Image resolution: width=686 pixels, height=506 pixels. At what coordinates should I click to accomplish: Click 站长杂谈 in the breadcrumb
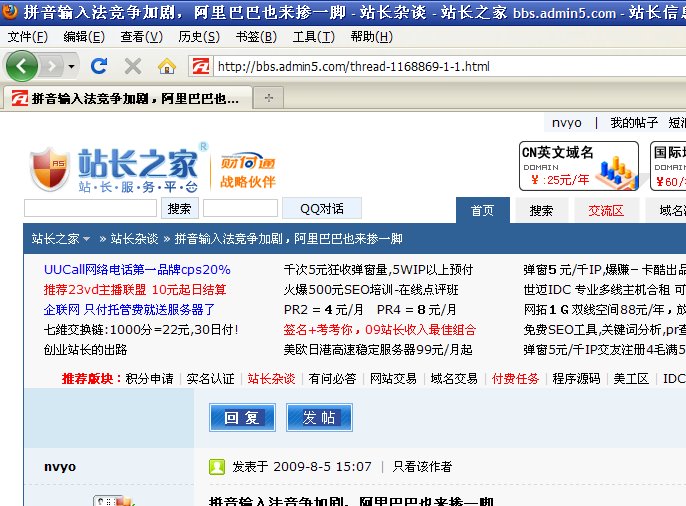coord(134,239)
